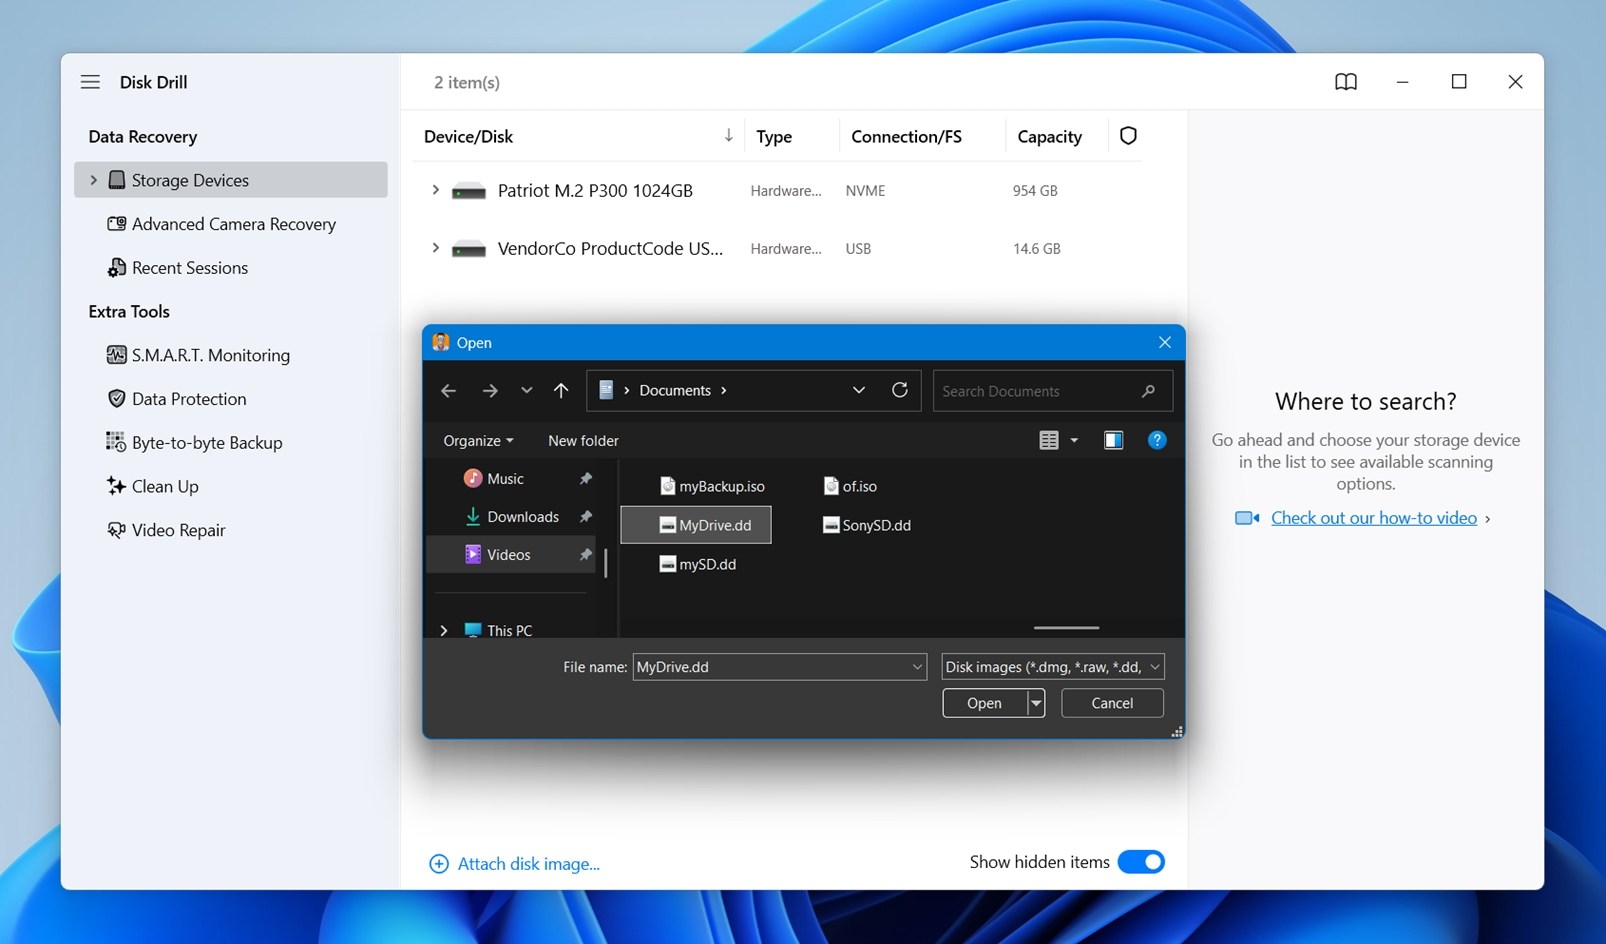Refresh the Documents folder view
This screenshot has height=944, width=1606.
(x=900, y=390)
